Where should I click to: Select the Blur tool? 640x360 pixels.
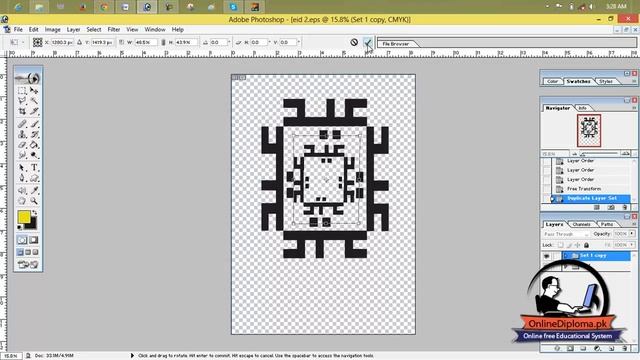[x=22, y=155]
